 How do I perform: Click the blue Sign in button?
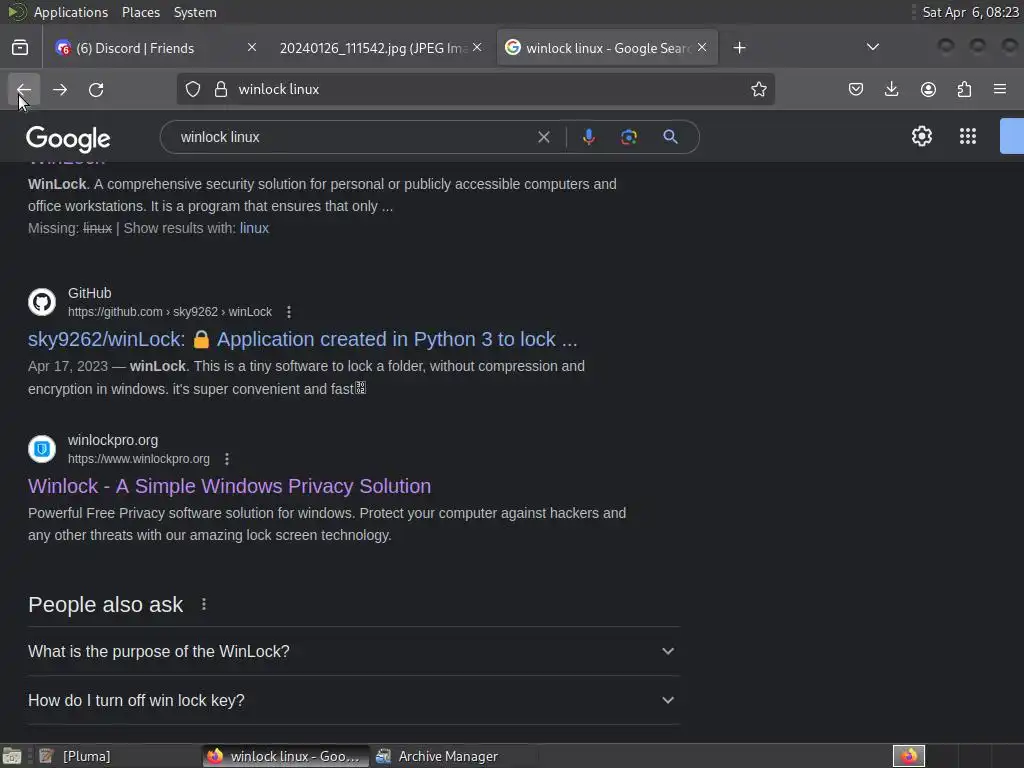pos(1012,136)
